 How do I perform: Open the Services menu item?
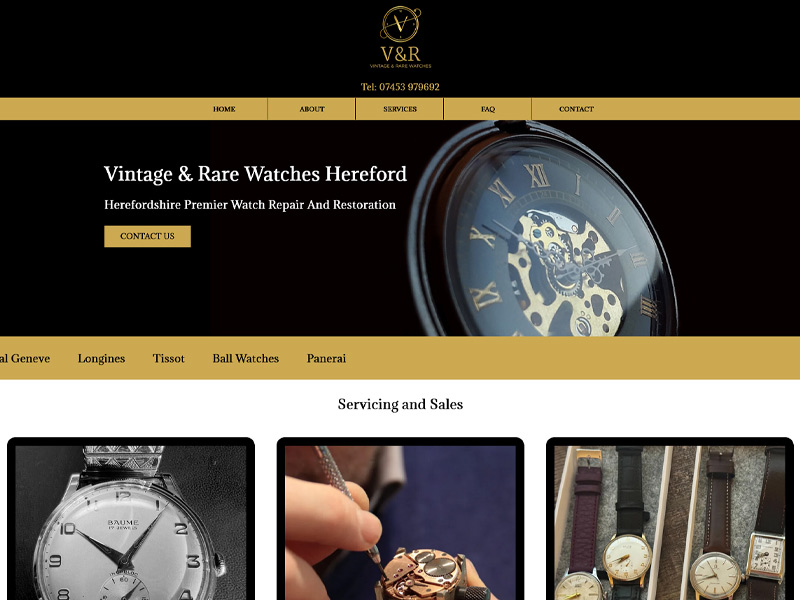click(400, 109)
